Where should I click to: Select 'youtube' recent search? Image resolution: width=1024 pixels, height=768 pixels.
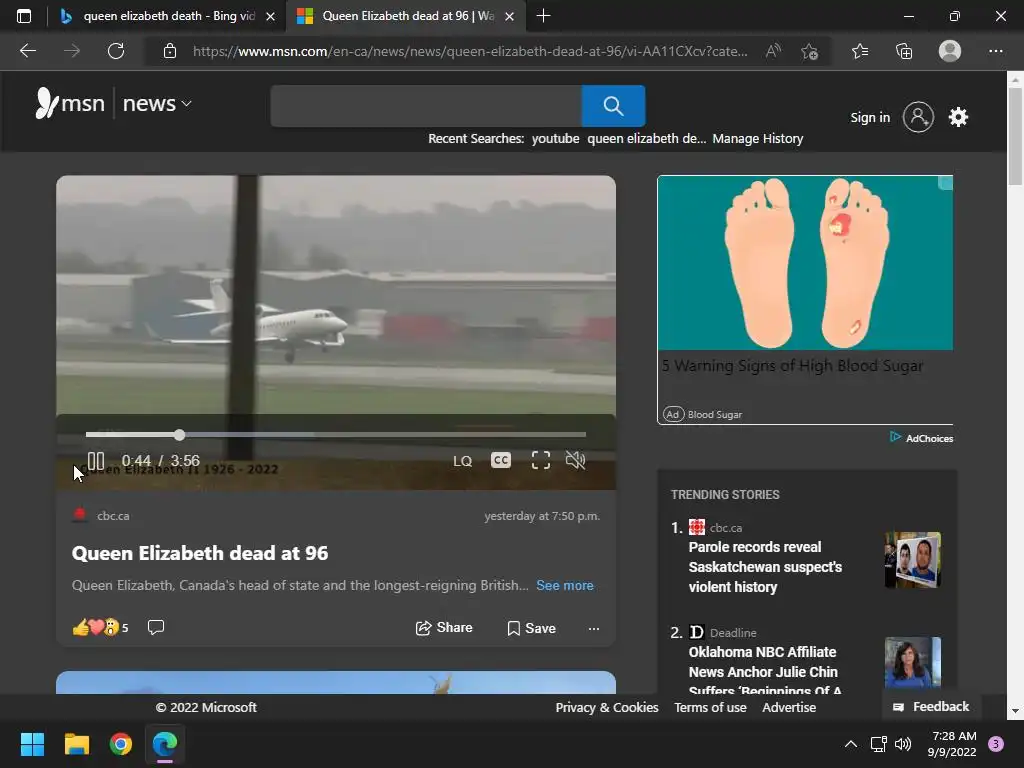pos(555,138)
